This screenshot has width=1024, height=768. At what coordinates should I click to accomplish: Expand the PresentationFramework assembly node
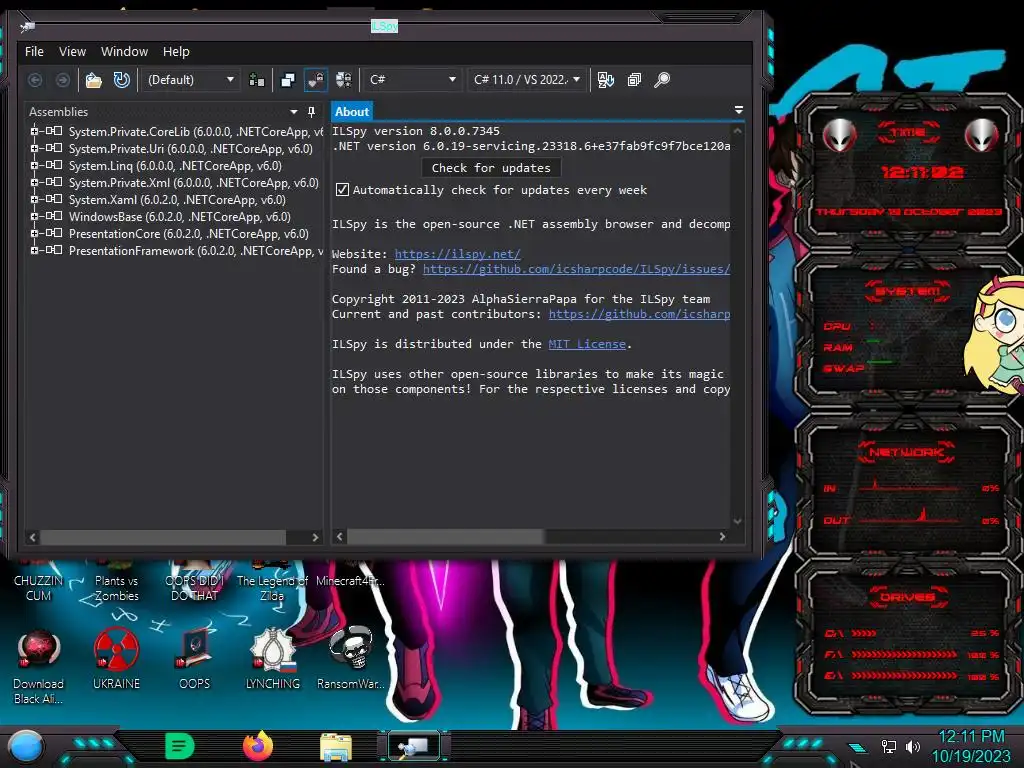35,250
